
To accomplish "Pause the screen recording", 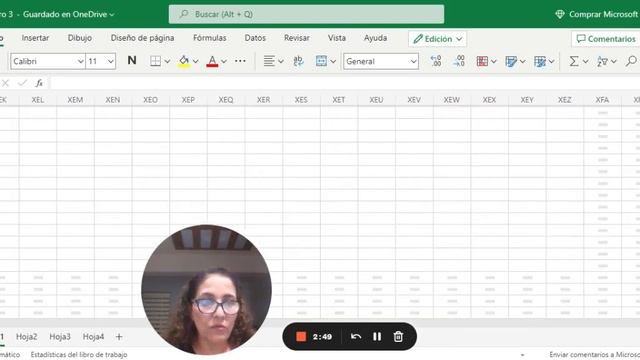I will (377, 336).
